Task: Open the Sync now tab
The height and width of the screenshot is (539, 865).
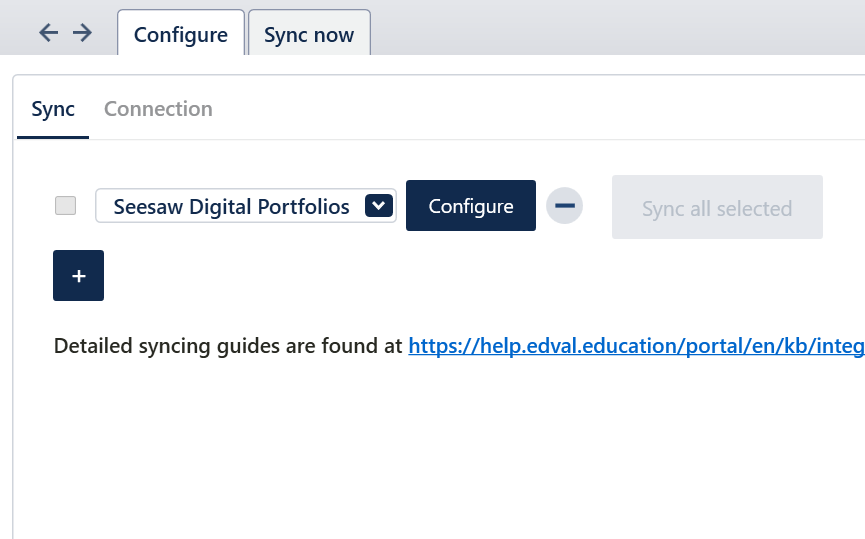Action: click(309, 35)
